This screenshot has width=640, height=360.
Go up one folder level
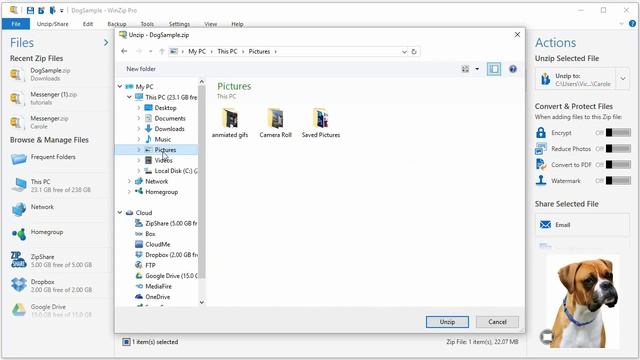[162, 51]
